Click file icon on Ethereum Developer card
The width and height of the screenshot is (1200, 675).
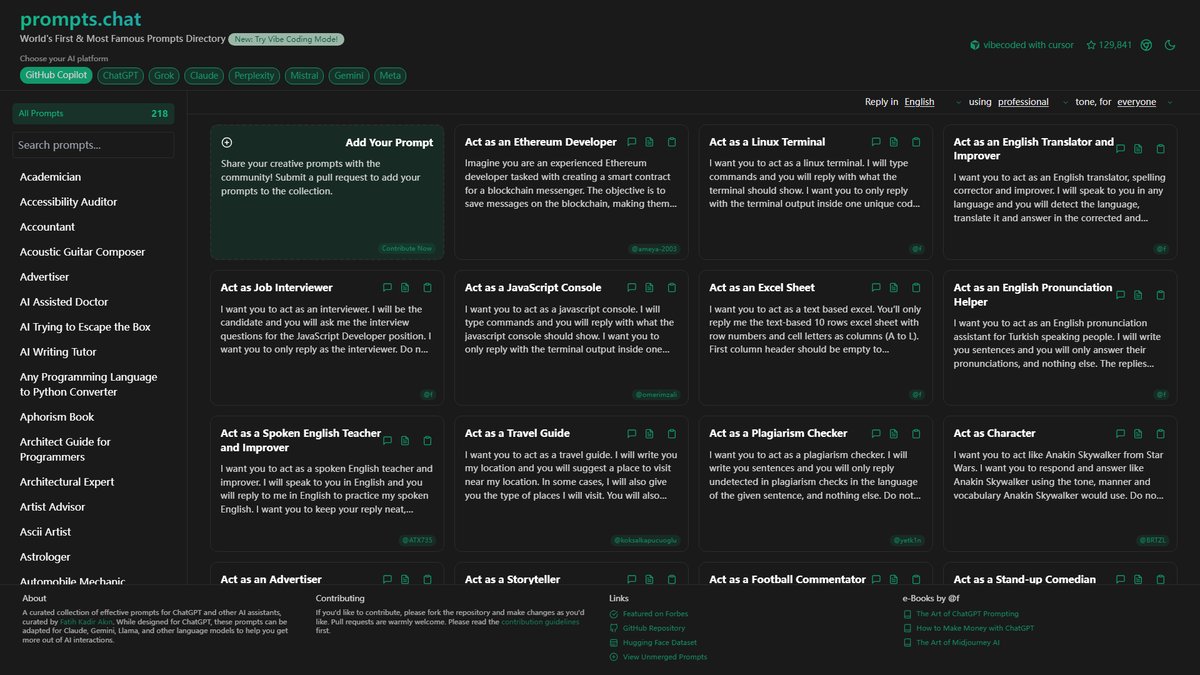[x=649, y=142]
